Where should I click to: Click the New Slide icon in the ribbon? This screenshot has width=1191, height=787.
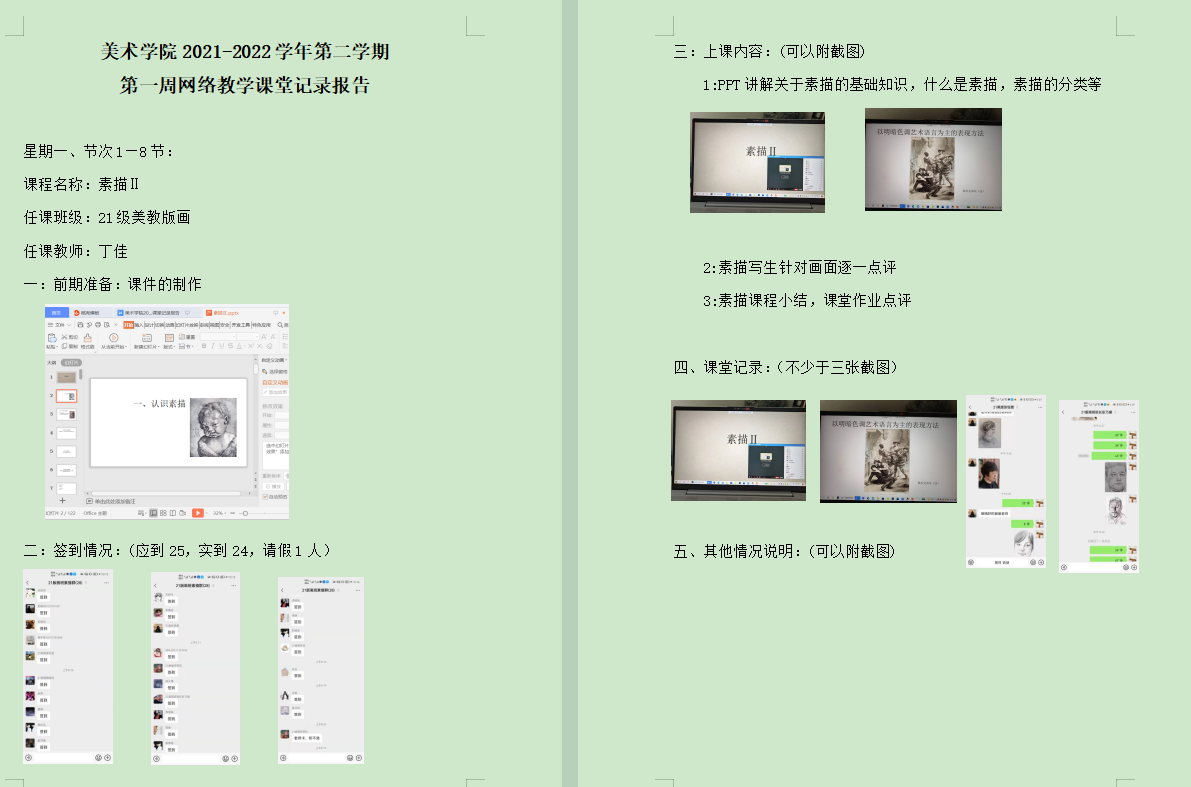[x=145, y=338]
